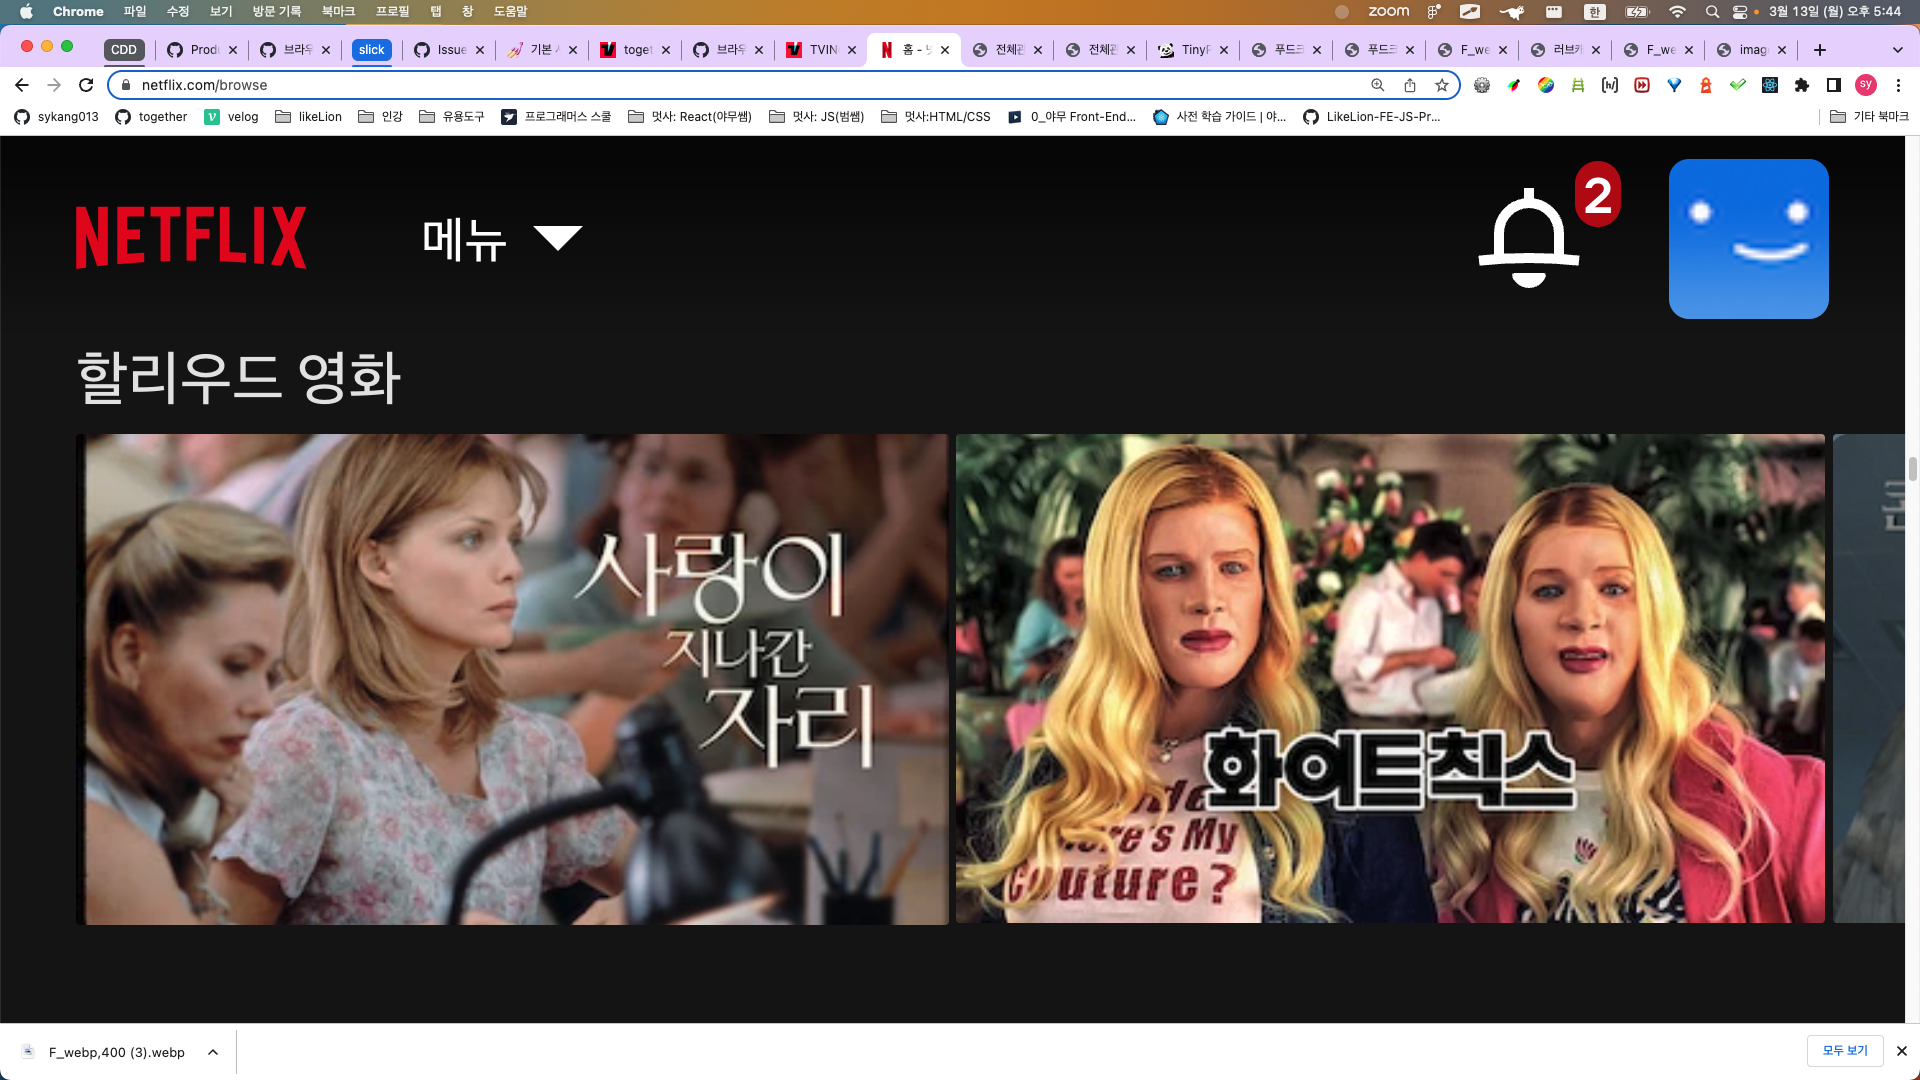Screen dimensions: 1920x1080
Task: Switch to the CDD tab group
Action: click(124, 50)
